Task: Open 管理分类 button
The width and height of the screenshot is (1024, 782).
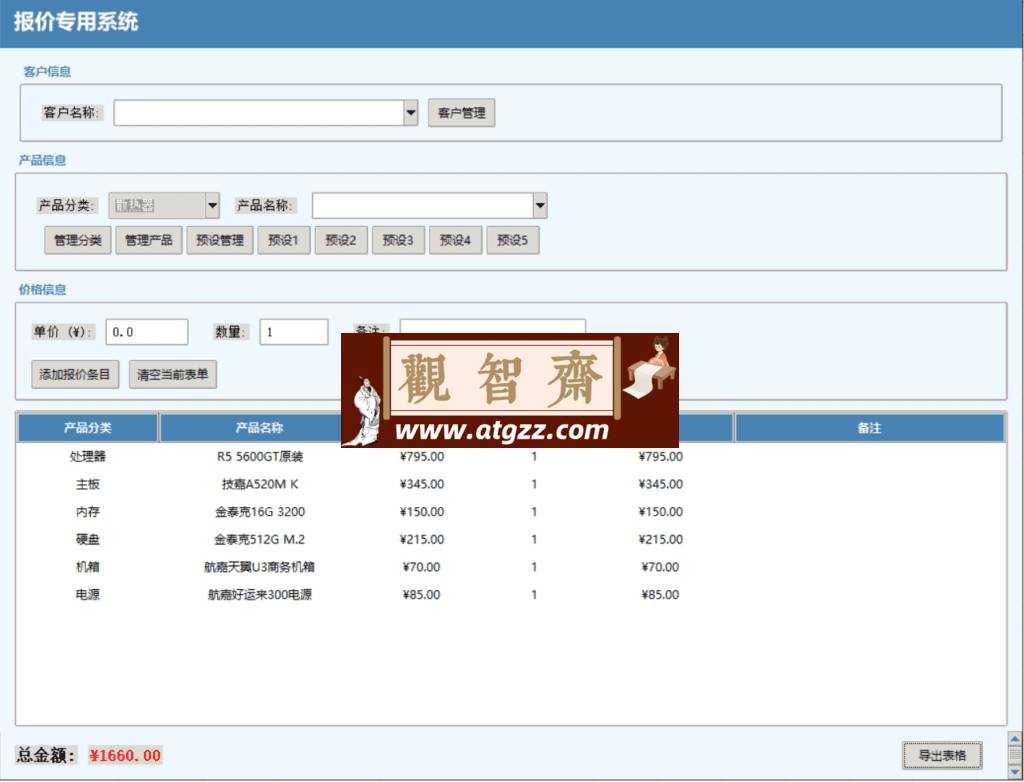Action: 78,240
